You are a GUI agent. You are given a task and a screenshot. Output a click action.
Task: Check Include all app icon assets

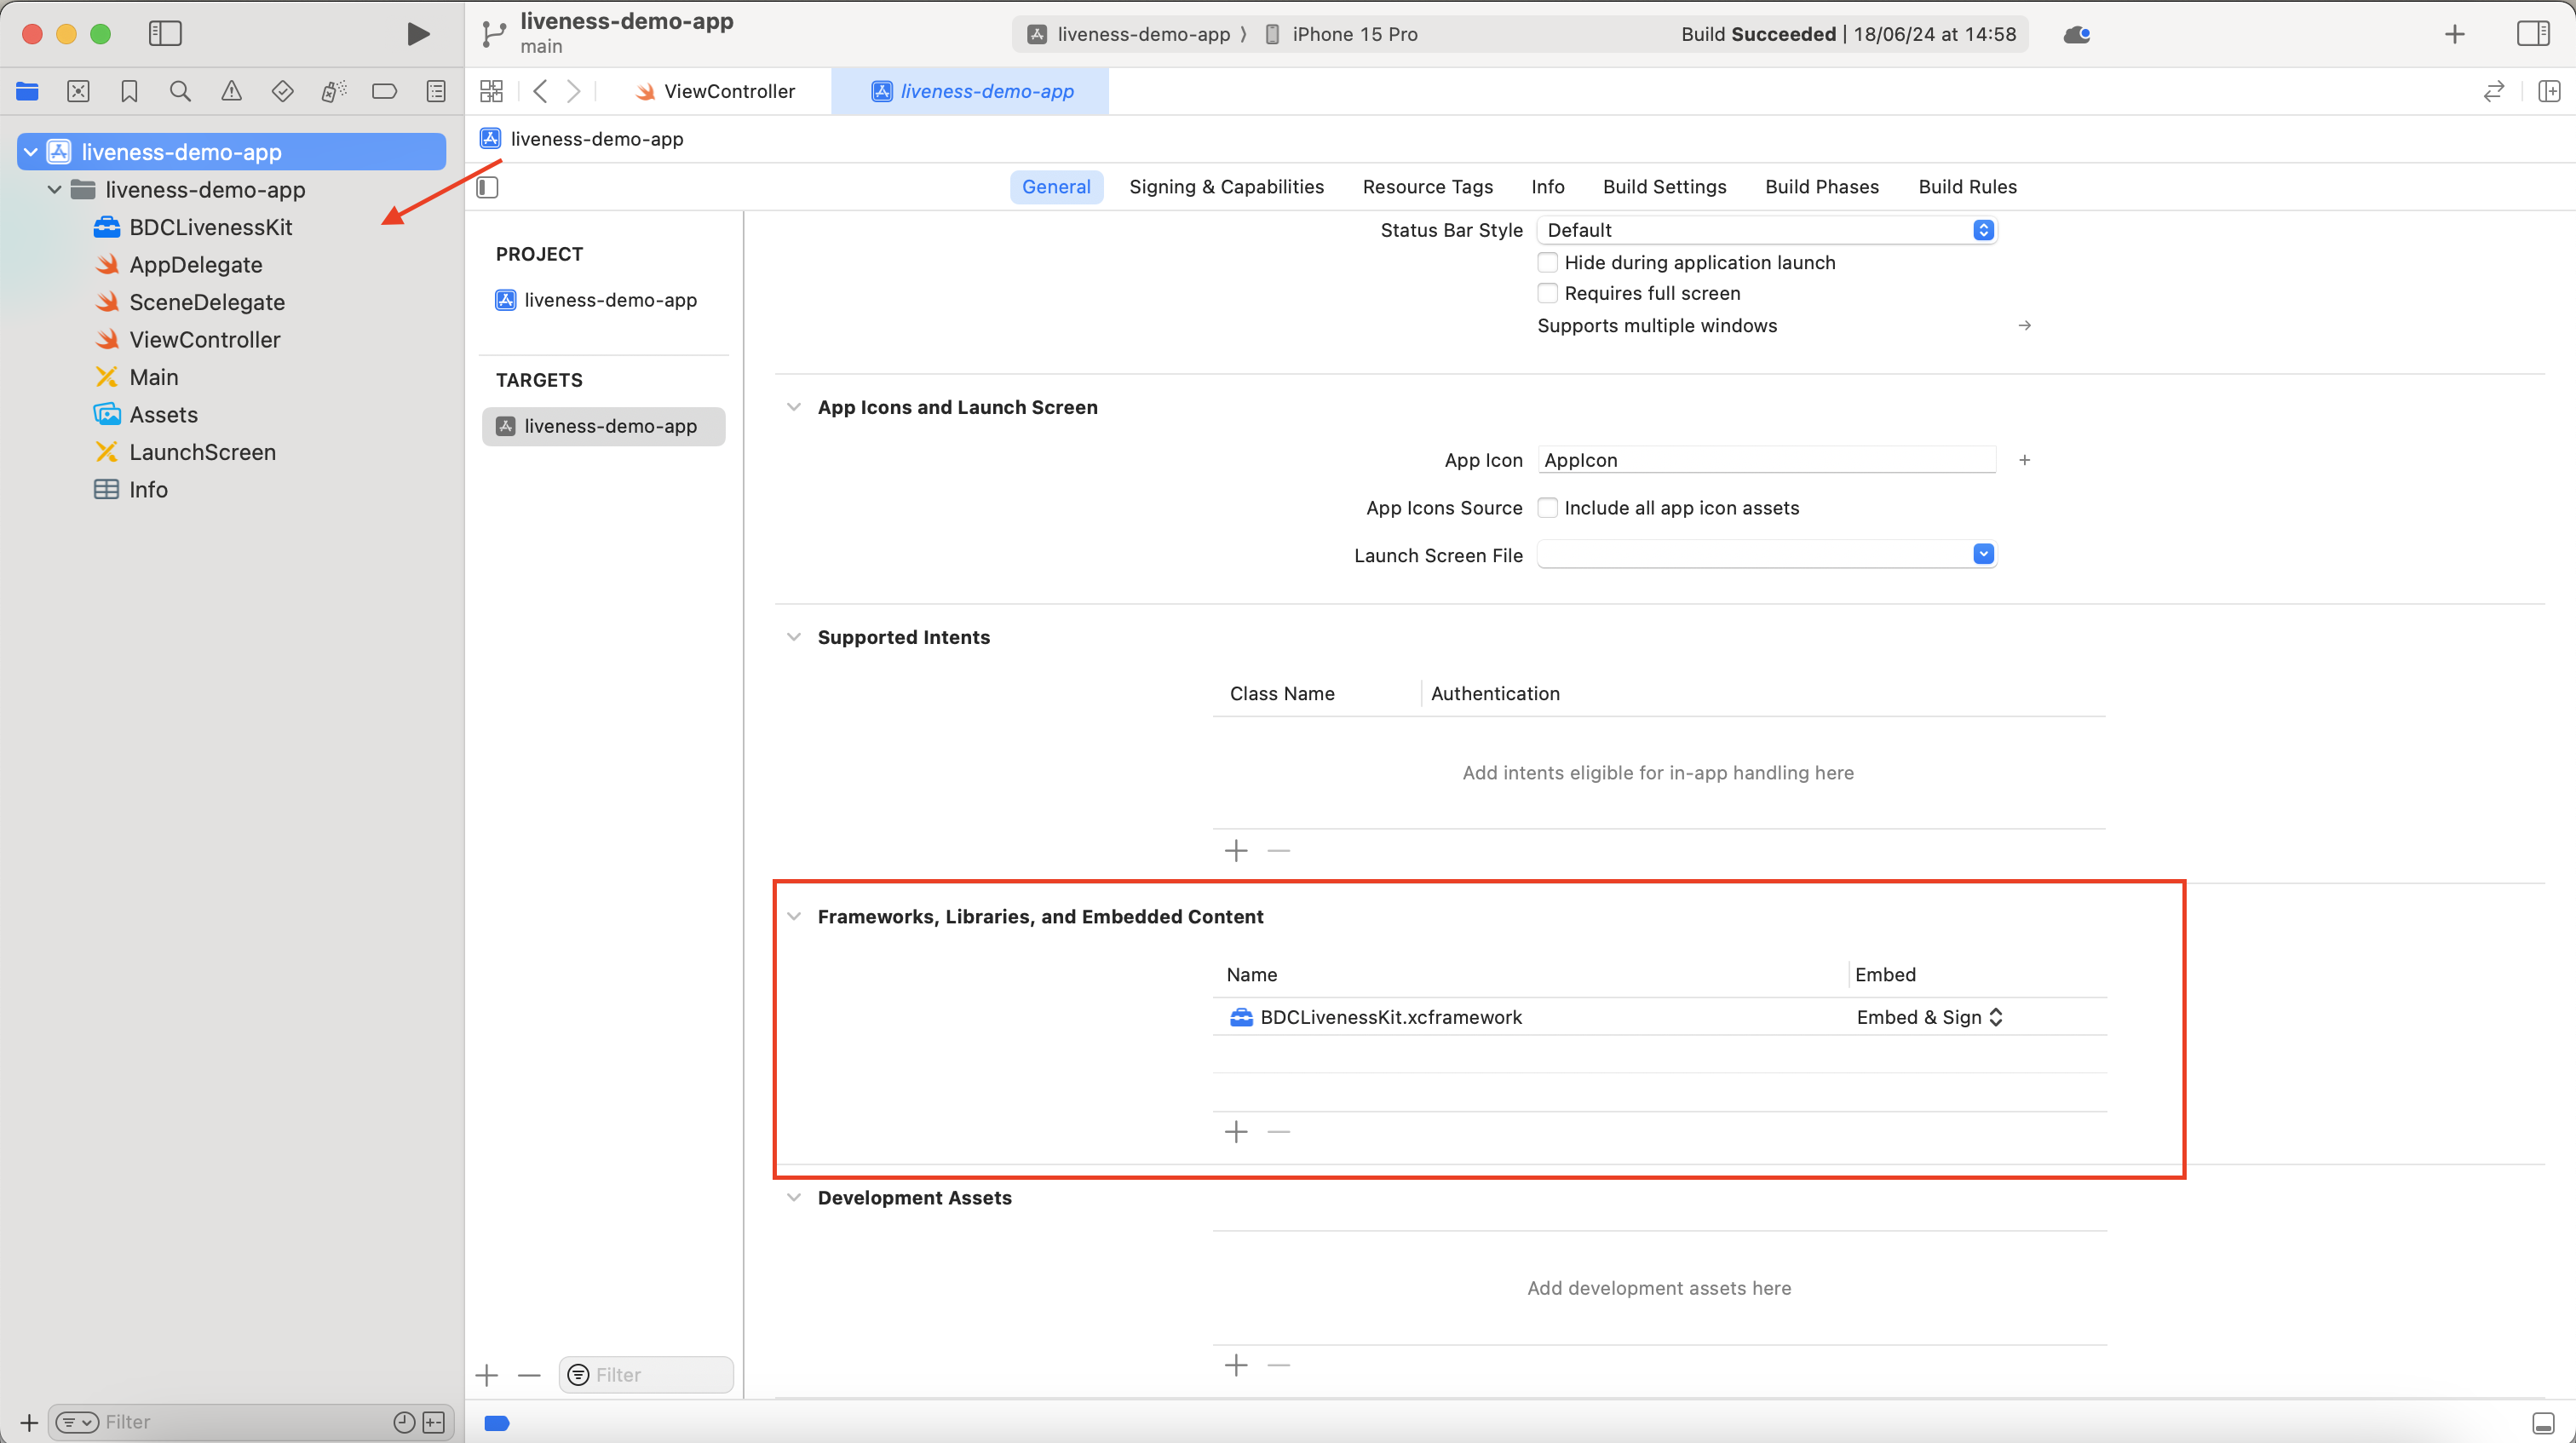[x=1547, y=507]
